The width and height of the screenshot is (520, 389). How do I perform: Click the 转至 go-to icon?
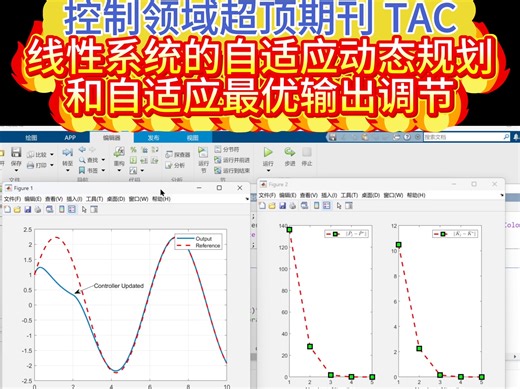(68, 153)
